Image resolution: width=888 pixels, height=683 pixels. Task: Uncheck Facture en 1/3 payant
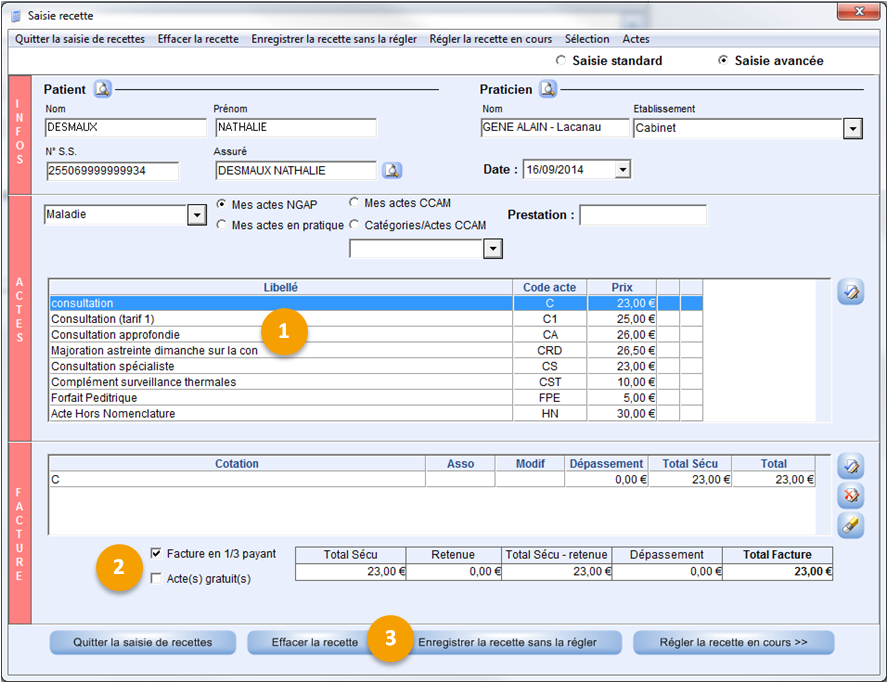click(x=156, y=553)
